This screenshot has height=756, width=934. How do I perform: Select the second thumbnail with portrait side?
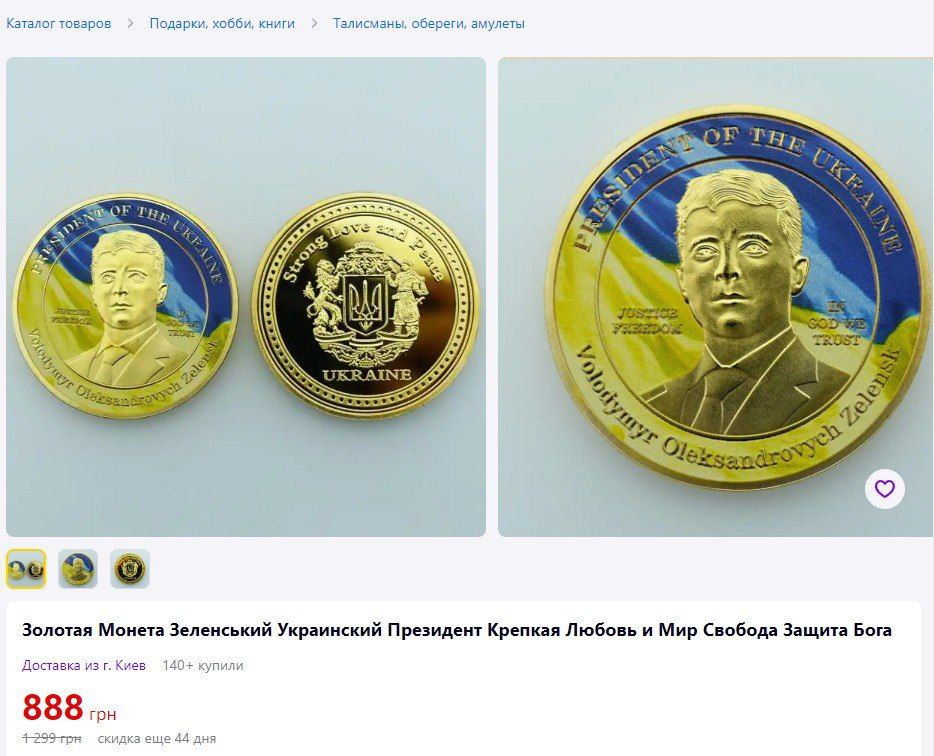coord(78,569)
